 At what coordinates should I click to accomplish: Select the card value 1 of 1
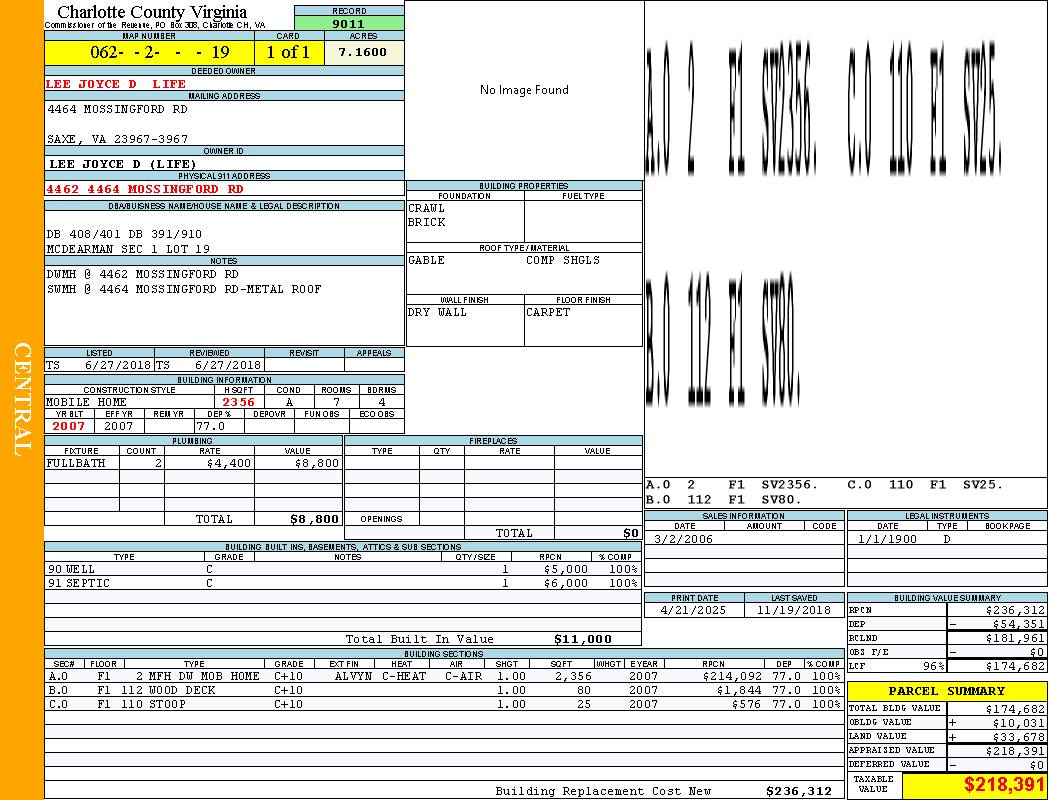pyautogui.click(x=288, y=52)
